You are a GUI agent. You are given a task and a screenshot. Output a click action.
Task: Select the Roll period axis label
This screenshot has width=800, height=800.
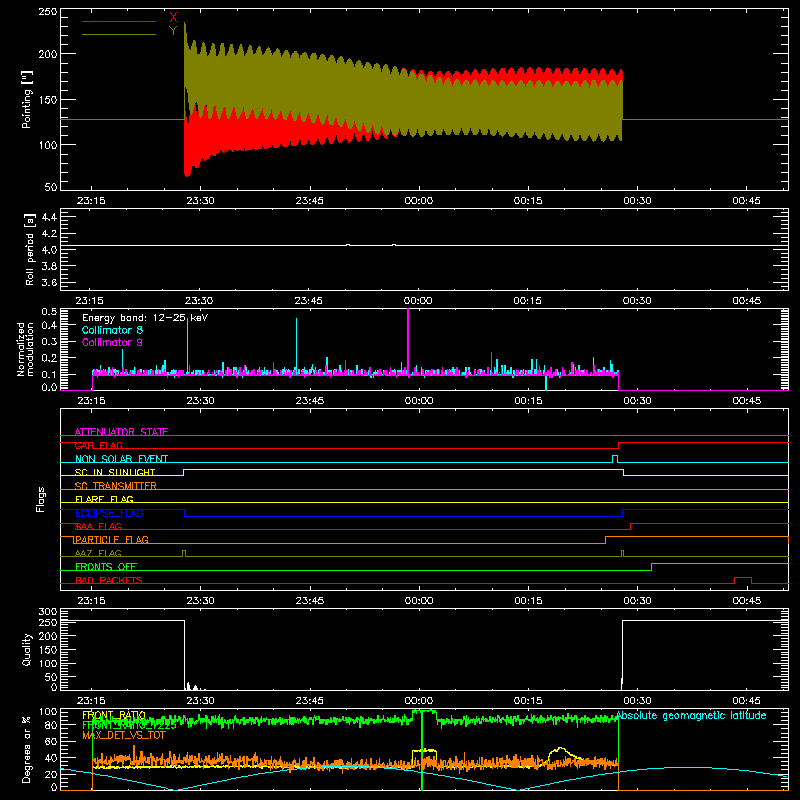point(30,249)
